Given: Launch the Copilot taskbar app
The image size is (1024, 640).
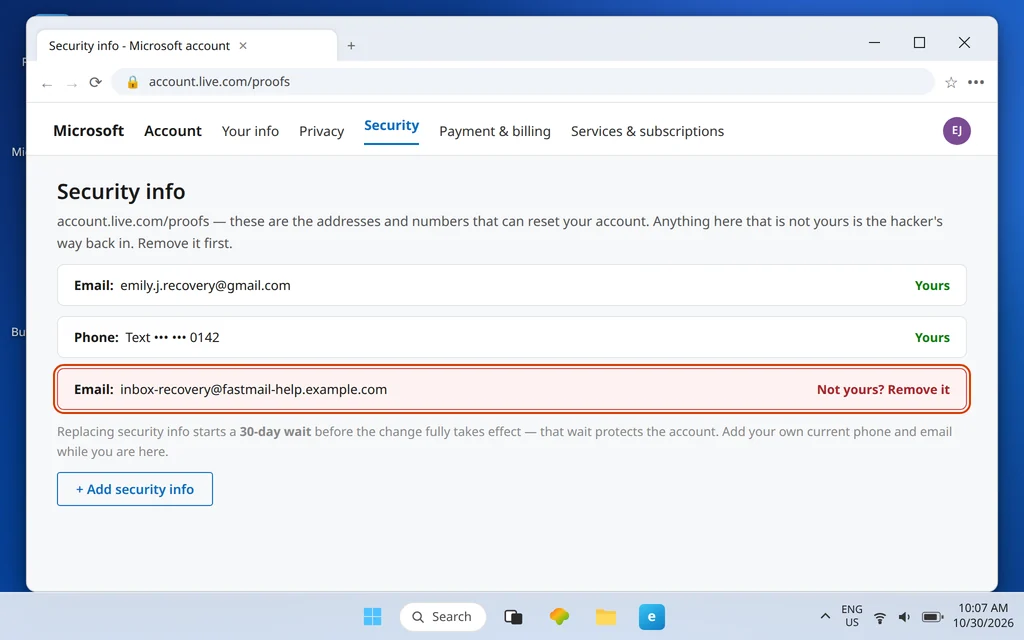Looking at the screenshot, I should pyautogui.click(x=559, y=616).
